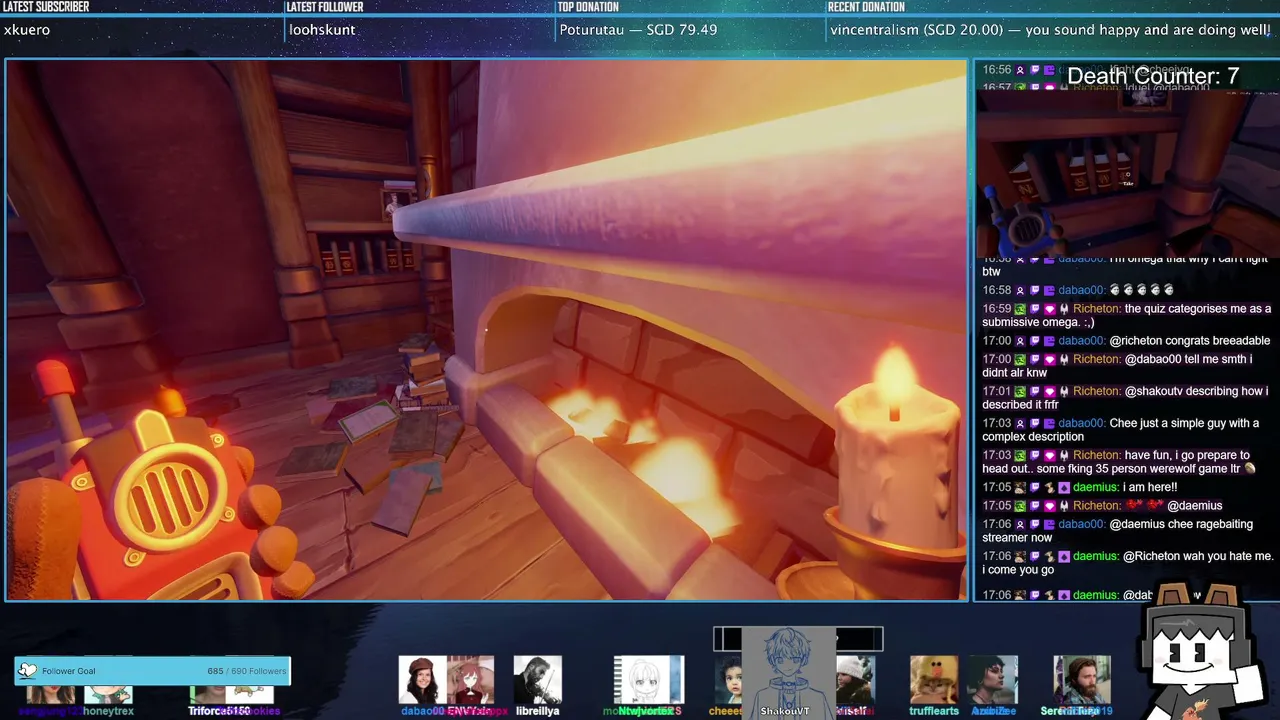Image resolution: width=1280 pixels, height=720 pixels.
Task: Click the latest subscriber name 'xkuero'
Action: coord(27,30)
